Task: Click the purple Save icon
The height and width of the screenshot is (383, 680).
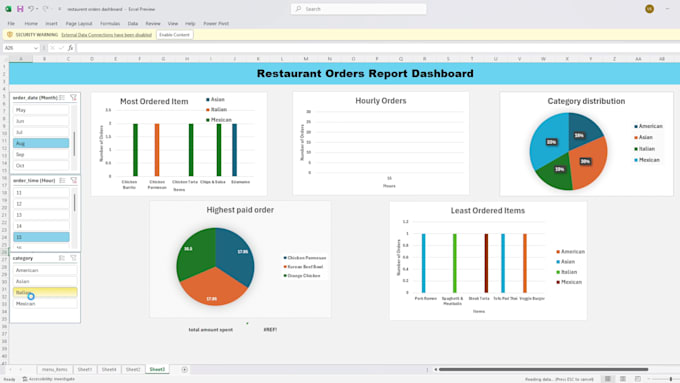Action: (20, 9)
